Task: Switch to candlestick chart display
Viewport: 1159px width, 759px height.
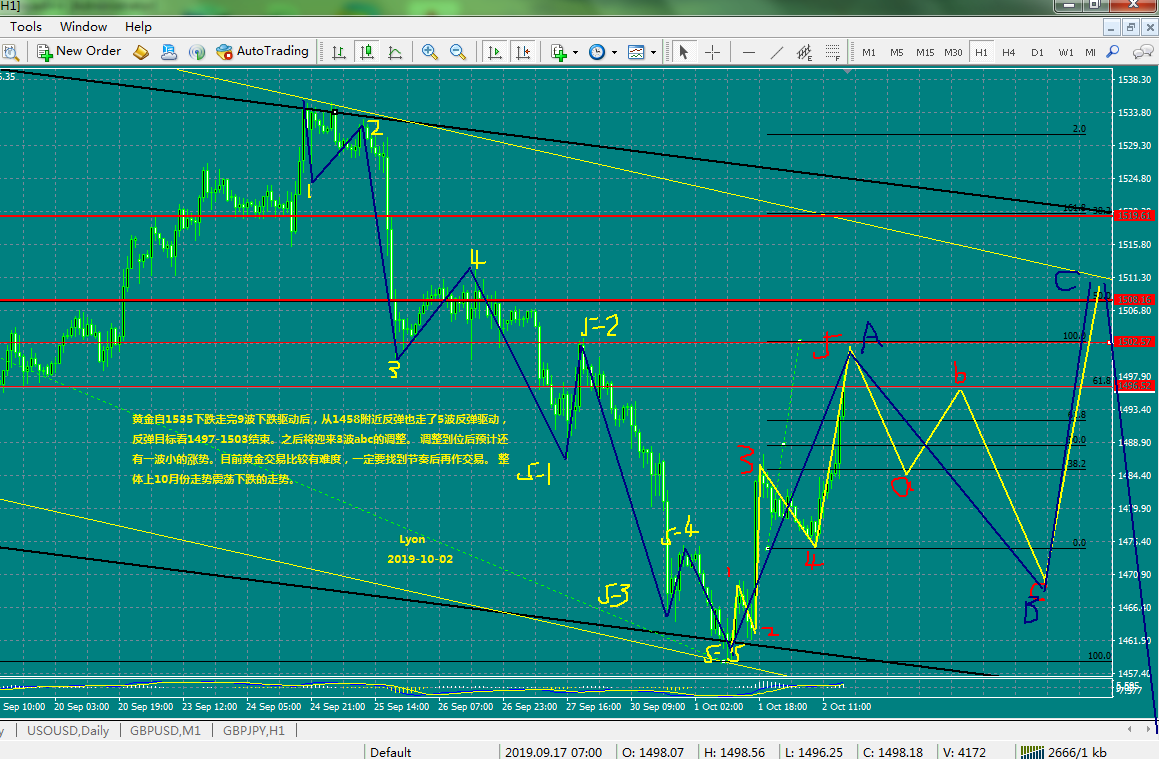Action: click(x=367, y=52)
